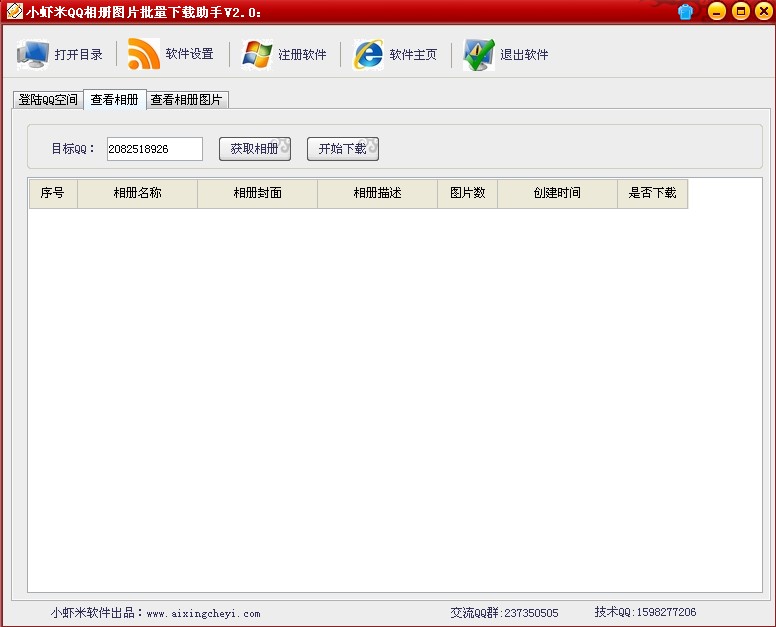Click the monitor icon for 打开目录
The height and width of the screenshot is (627, 776).
point(33,54)
